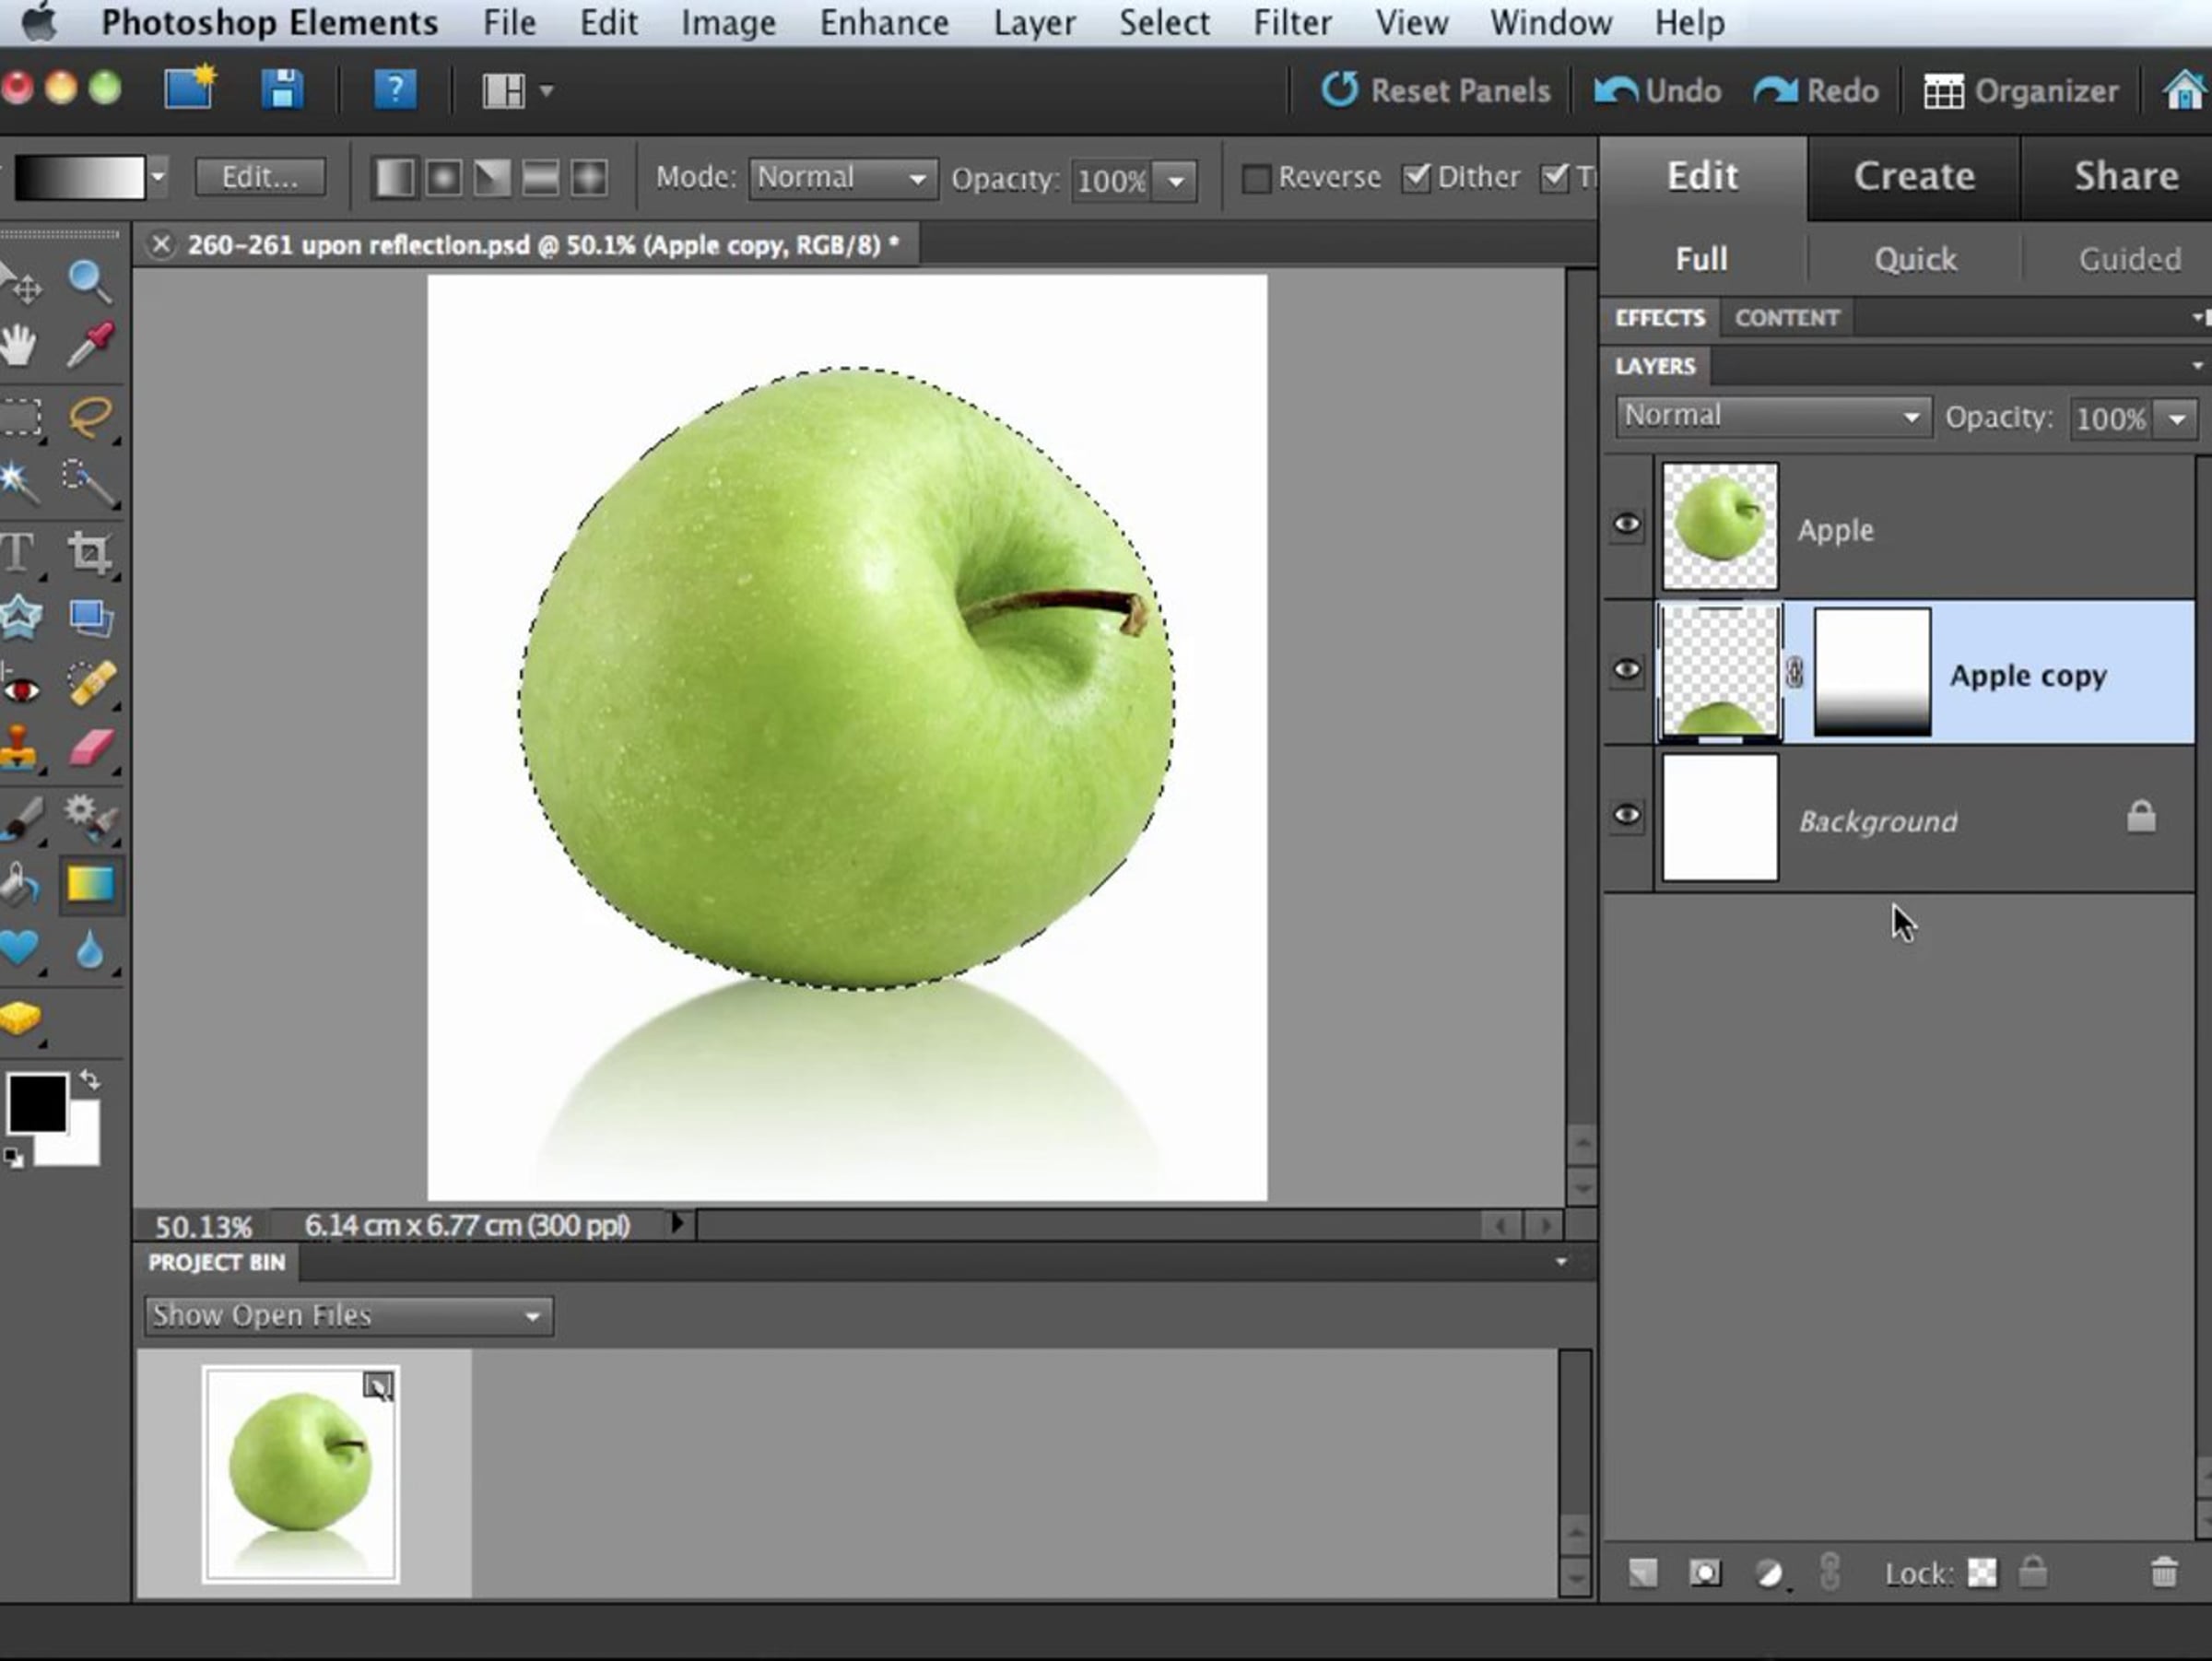The height and width of the screenshot is (1661, 2212).
Task: Choose the radial gradient style icon
Action: (x=443, y=179)
